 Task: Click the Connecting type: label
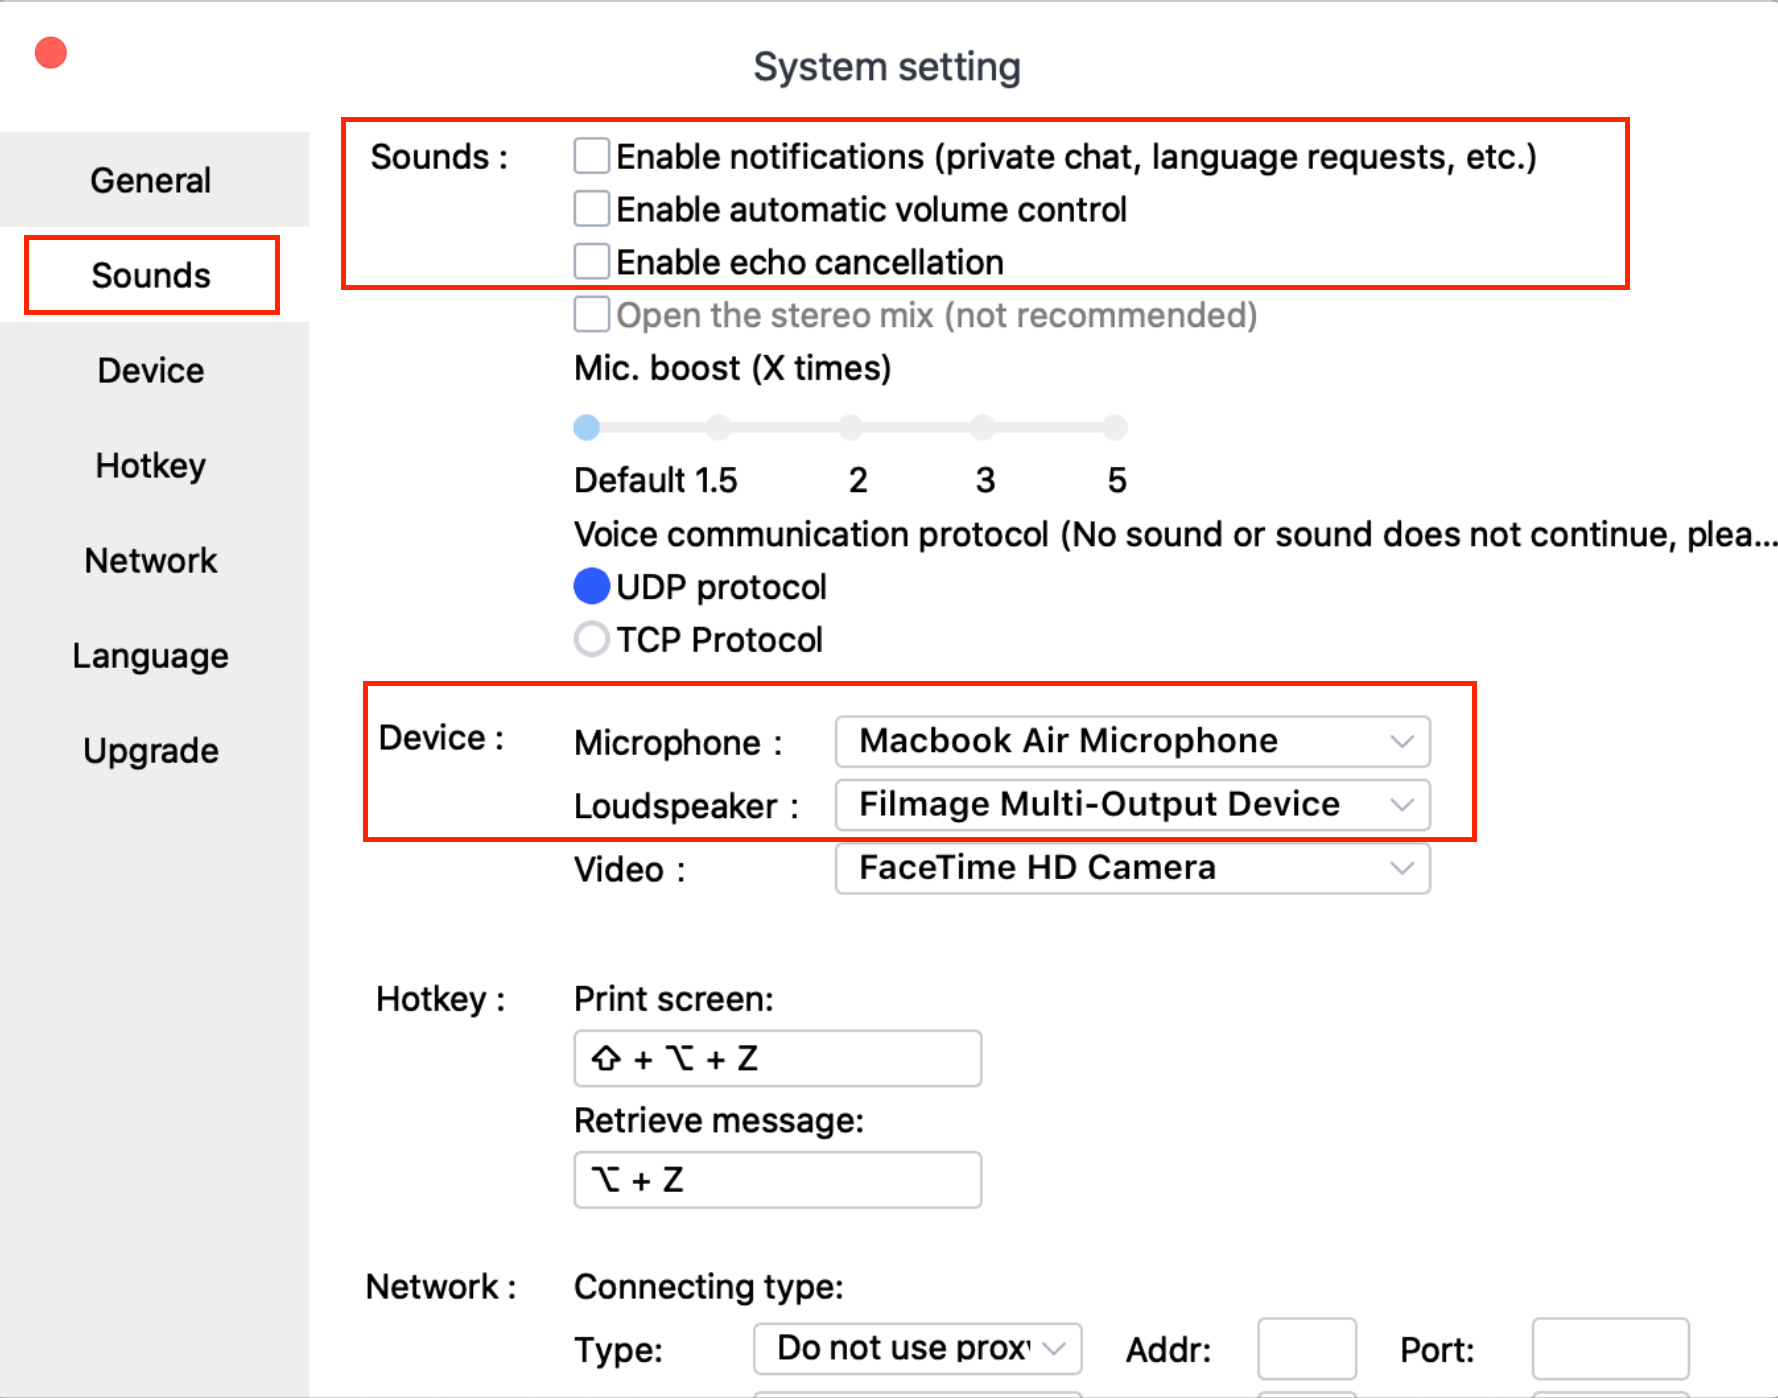tap(709, 1286)
